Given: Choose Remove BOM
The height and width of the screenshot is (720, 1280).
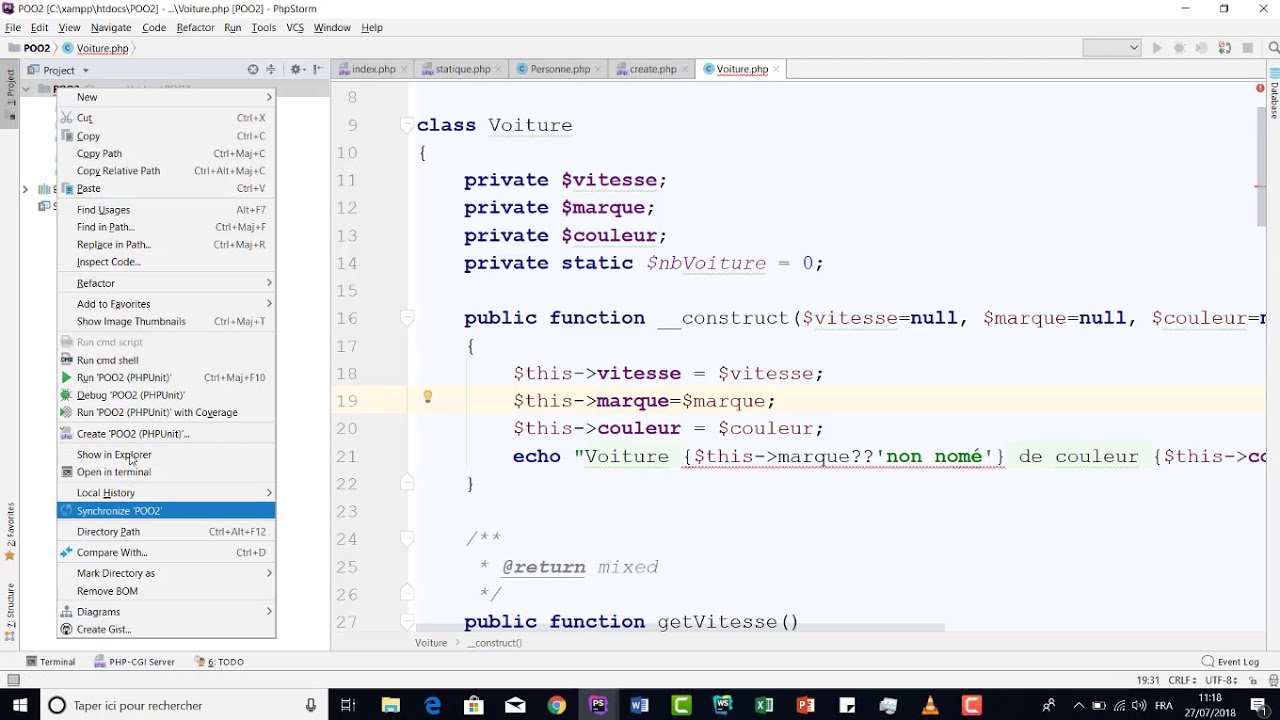Looking at the screenshot, I should [166, 591].
